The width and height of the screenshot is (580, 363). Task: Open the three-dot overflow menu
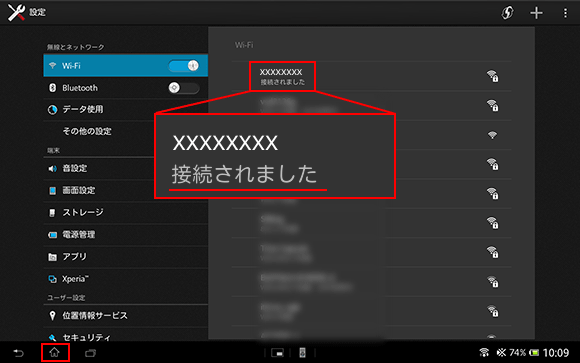pos(565,13)
